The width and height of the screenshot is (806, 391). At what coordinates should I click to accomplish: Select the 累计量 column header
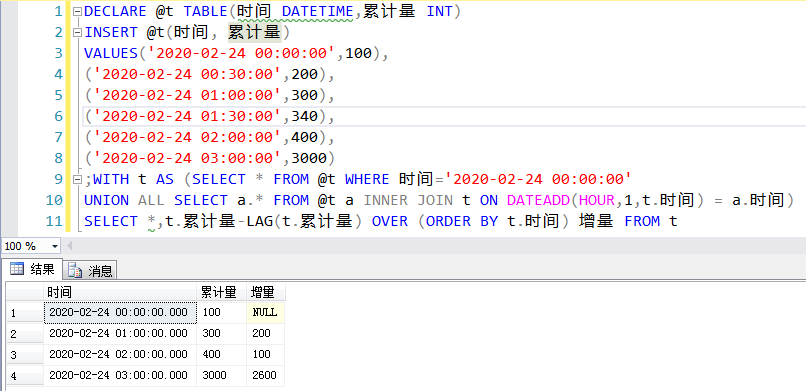pyautogui.click(x=222, y=292)
